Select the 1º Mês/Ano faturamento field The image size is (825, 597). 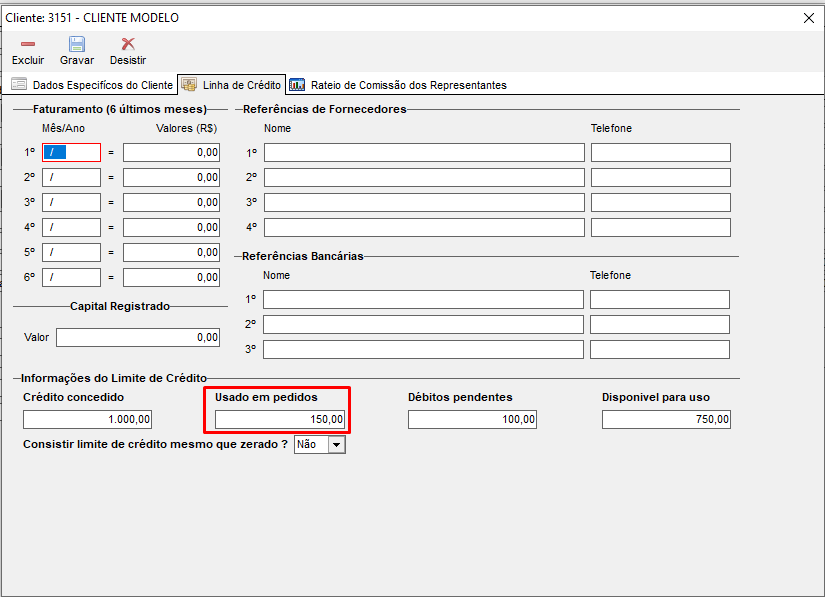click(x=71, y=152)
